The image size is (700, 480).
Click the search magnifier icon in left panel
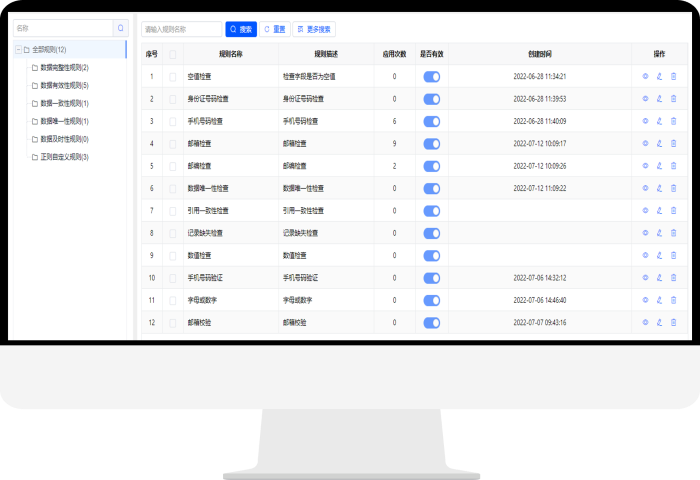(x=120, y=29)
